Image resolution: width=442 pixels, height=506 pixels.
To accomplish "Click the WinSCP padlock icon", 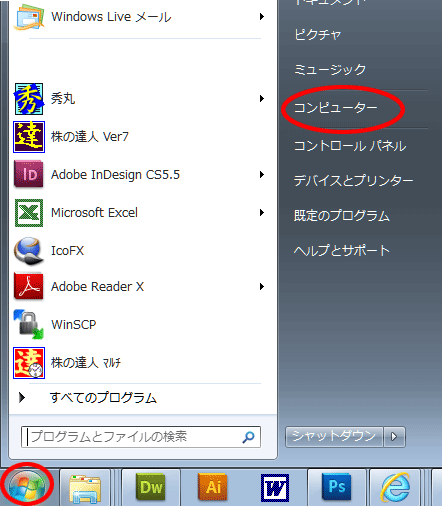I will (x=29, y=324).
